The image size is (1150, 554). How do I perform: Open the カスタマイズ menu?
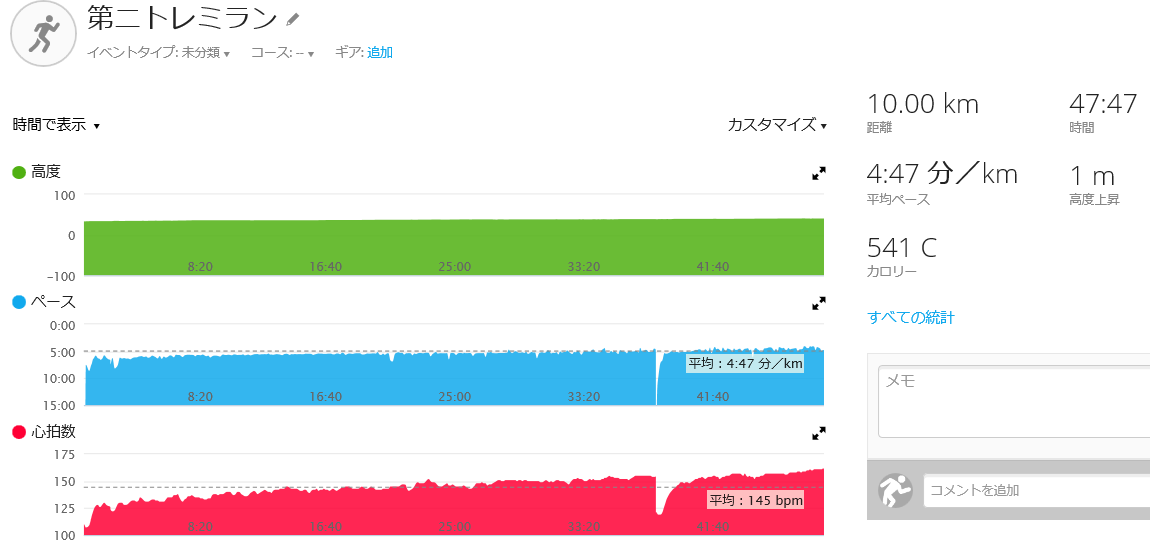[777, 125]
